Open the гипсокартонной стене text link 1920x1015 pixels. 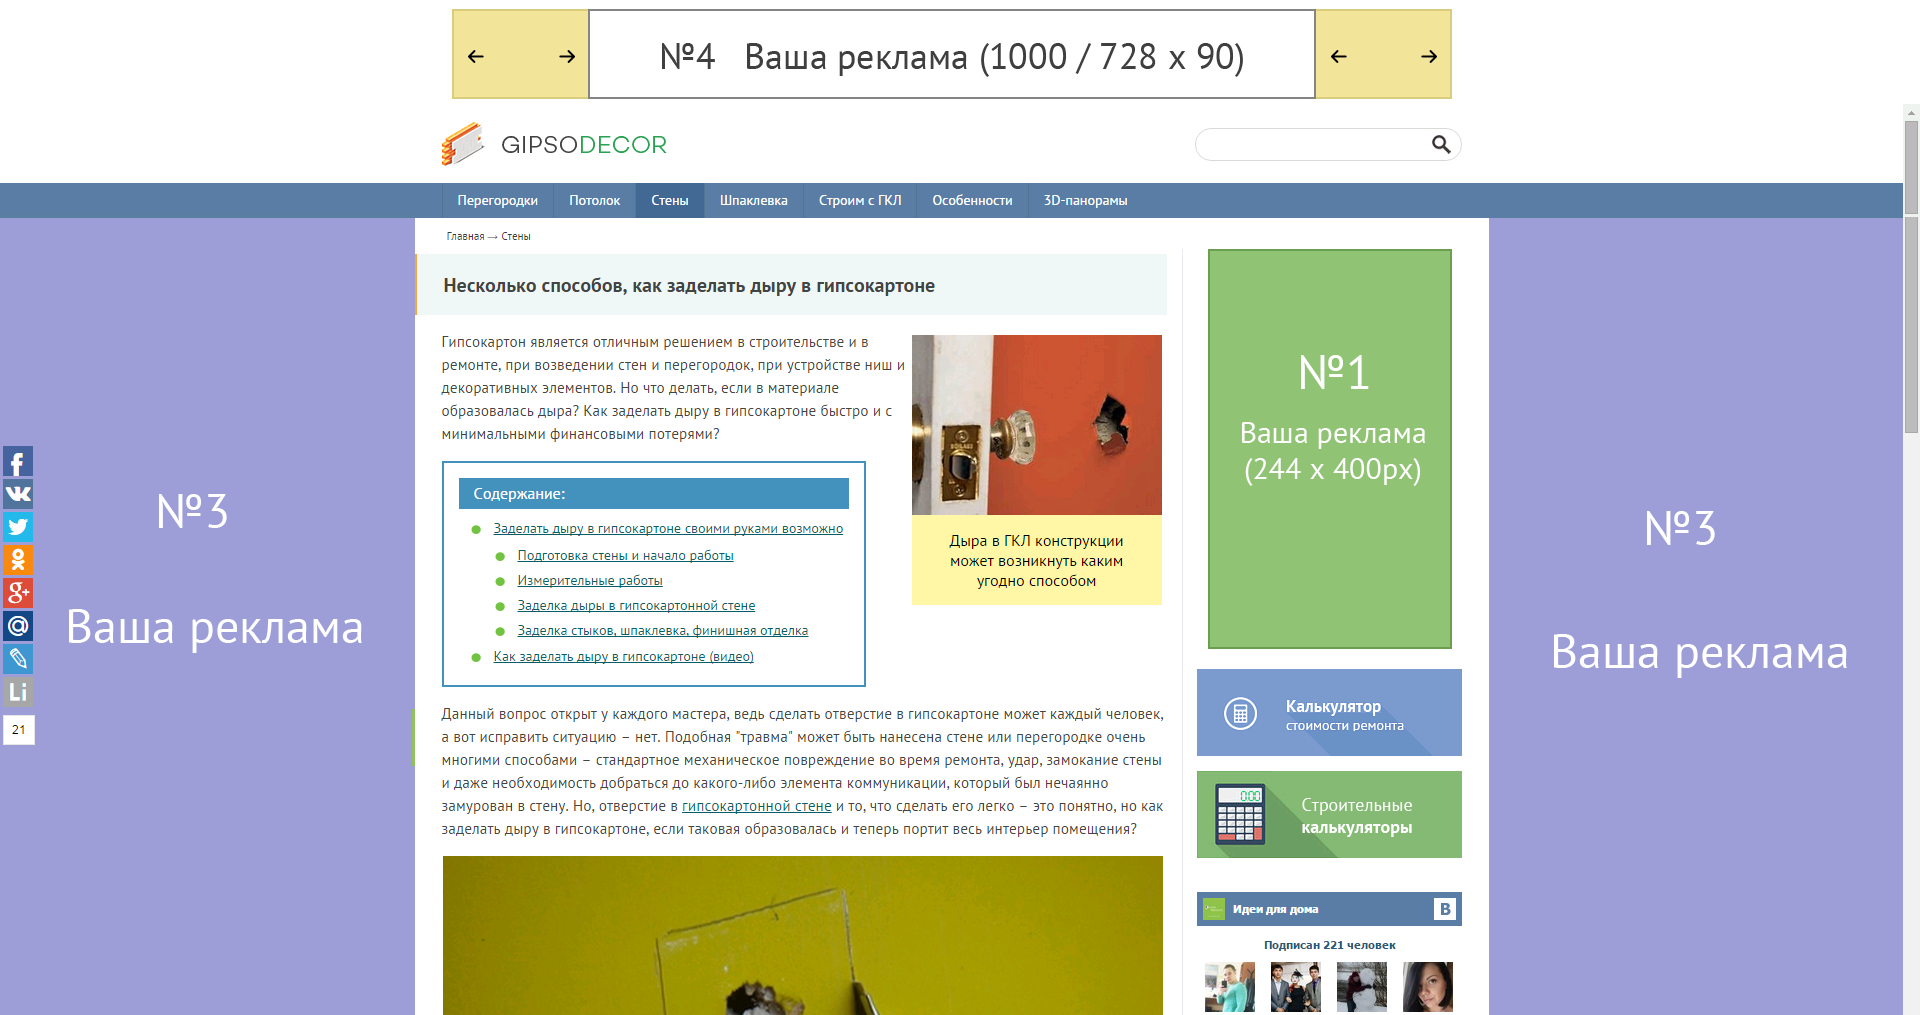[756, 806]
